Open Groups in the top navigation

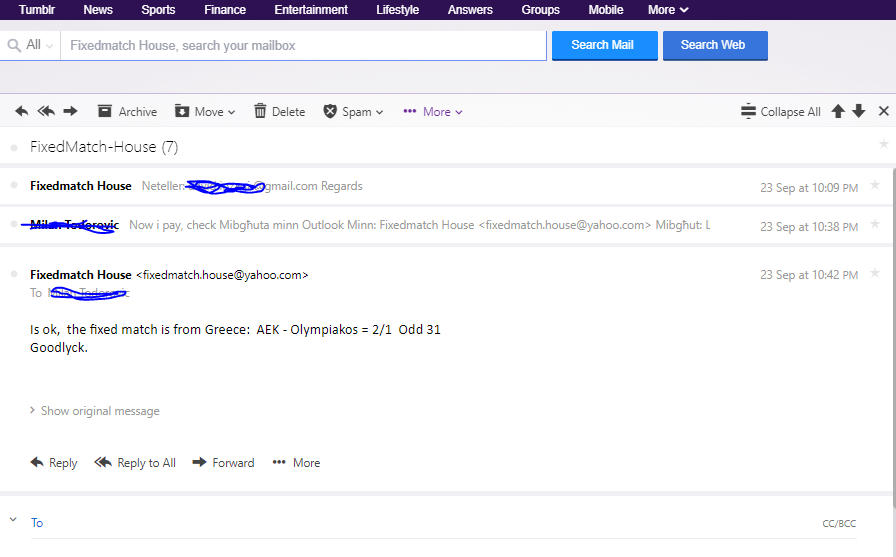541,10
